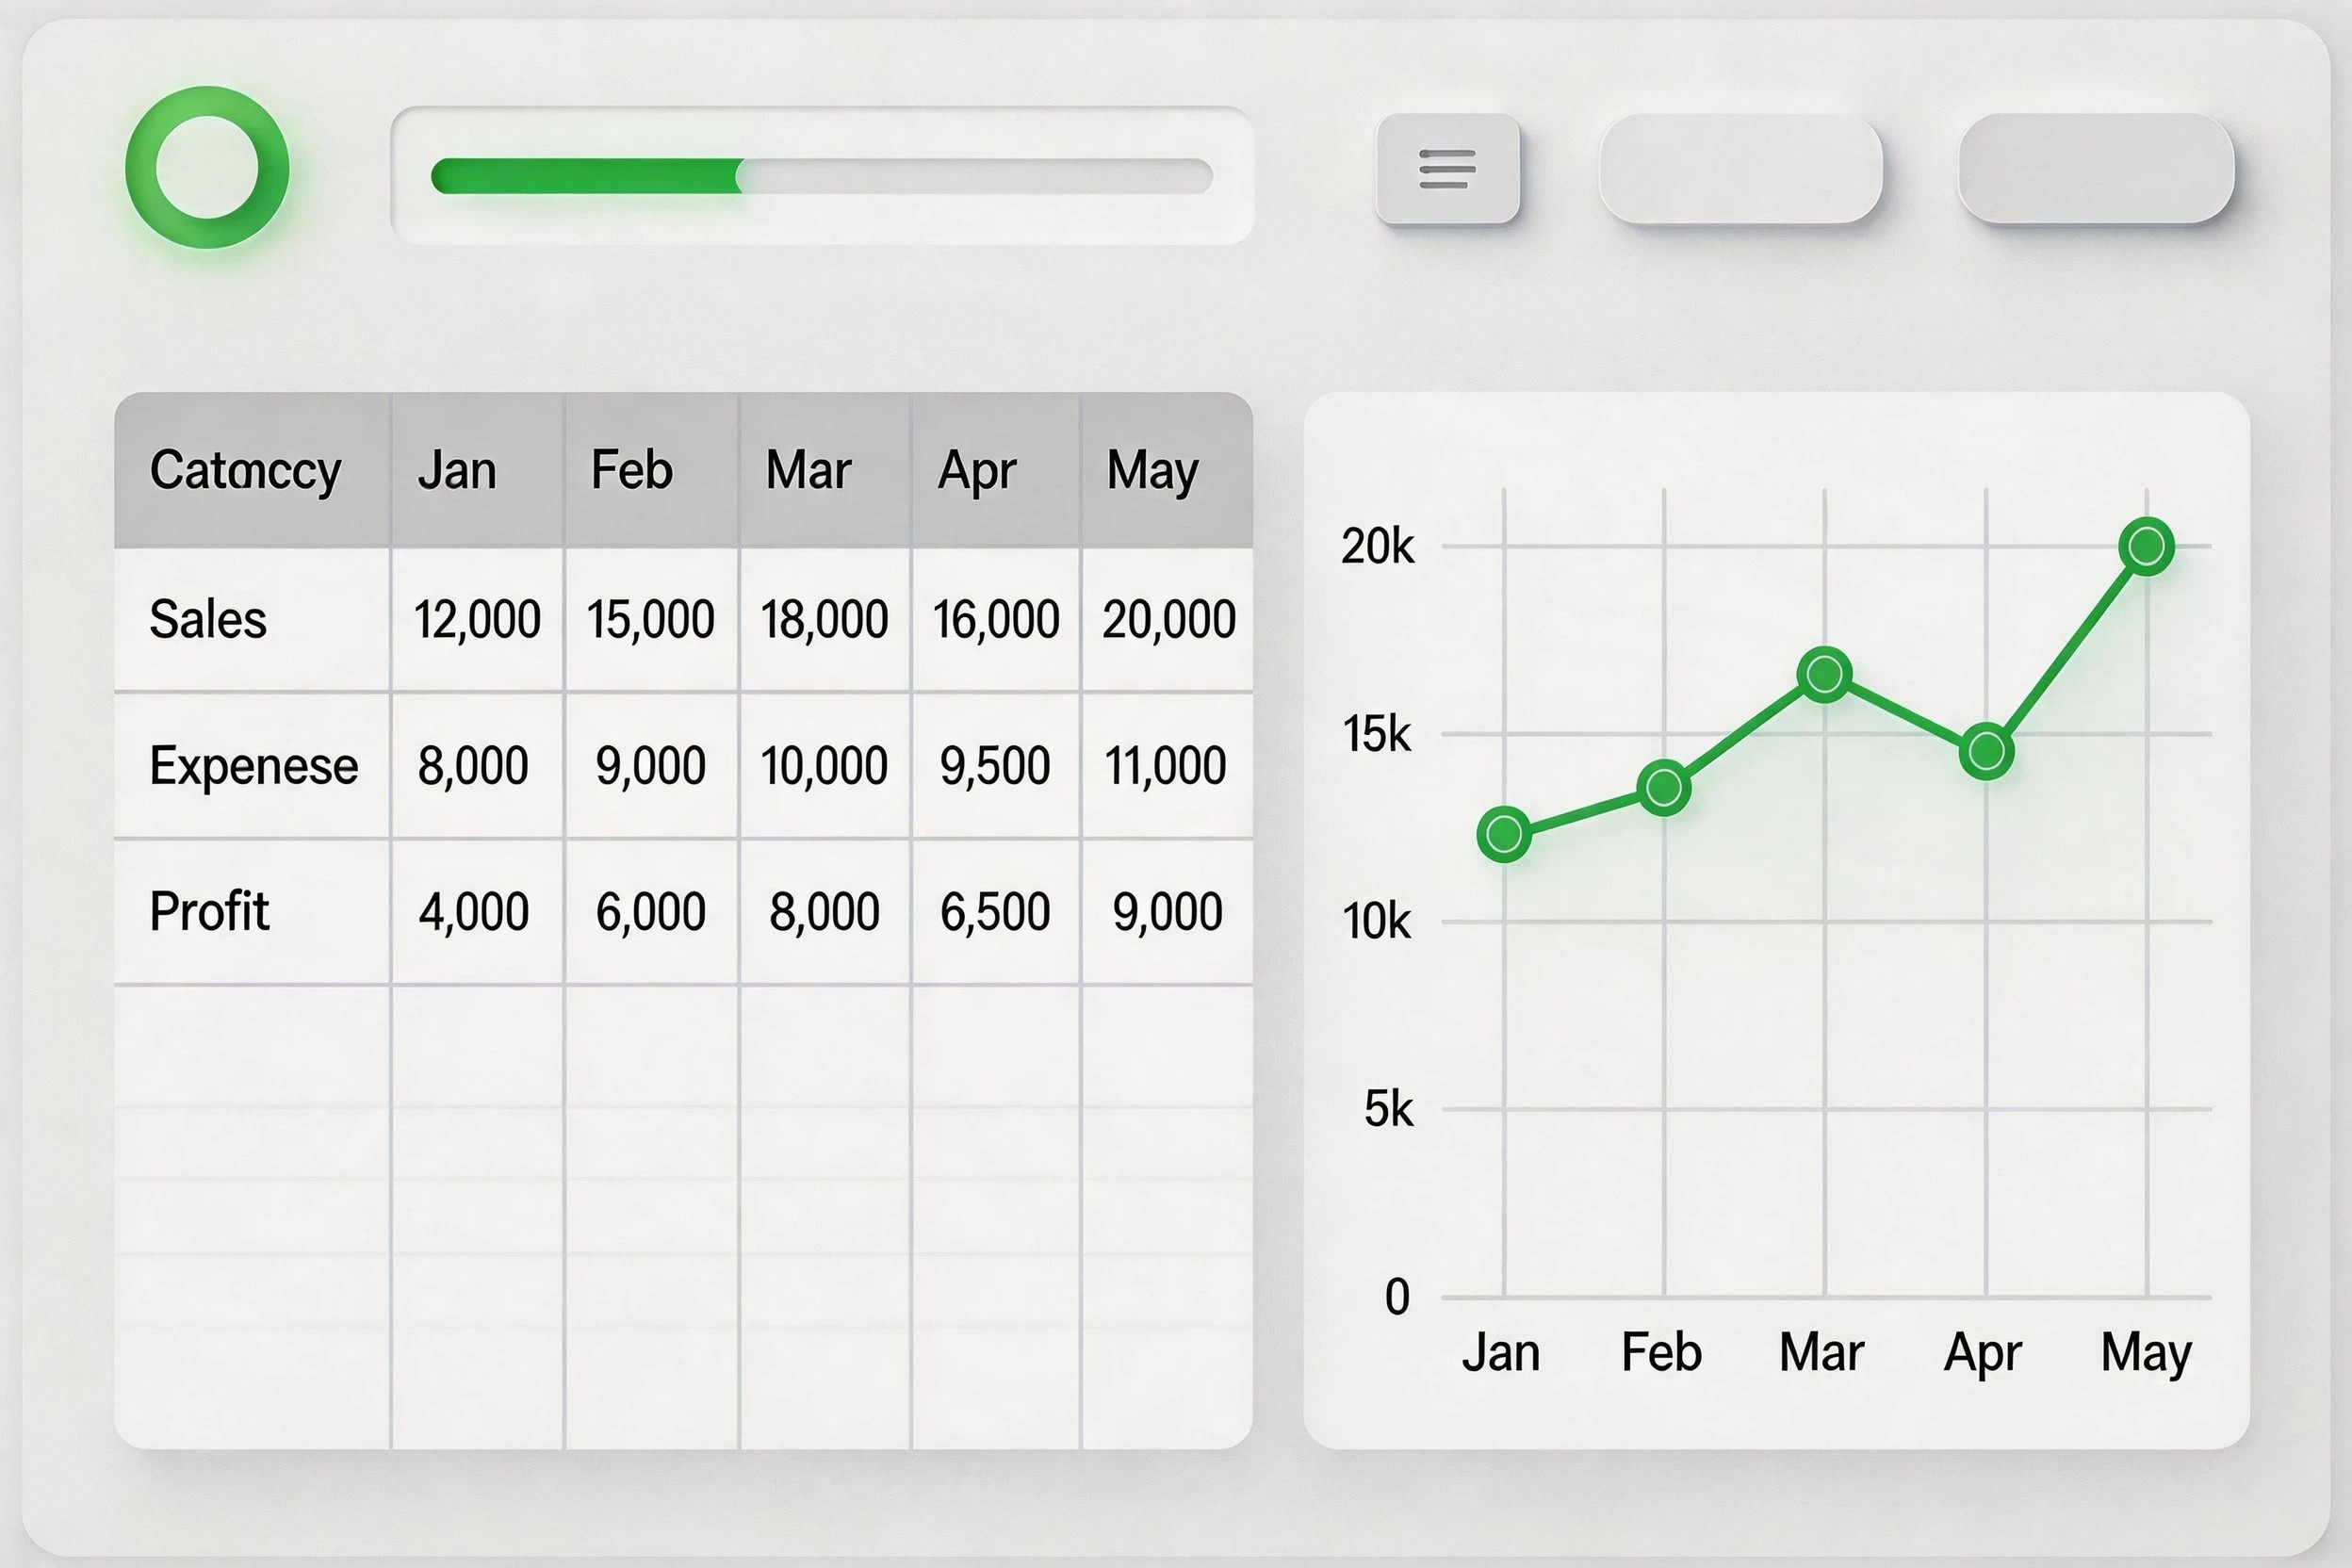Select the May column header
This screenshot has width=2352, height=1568.
[1152, 470]
